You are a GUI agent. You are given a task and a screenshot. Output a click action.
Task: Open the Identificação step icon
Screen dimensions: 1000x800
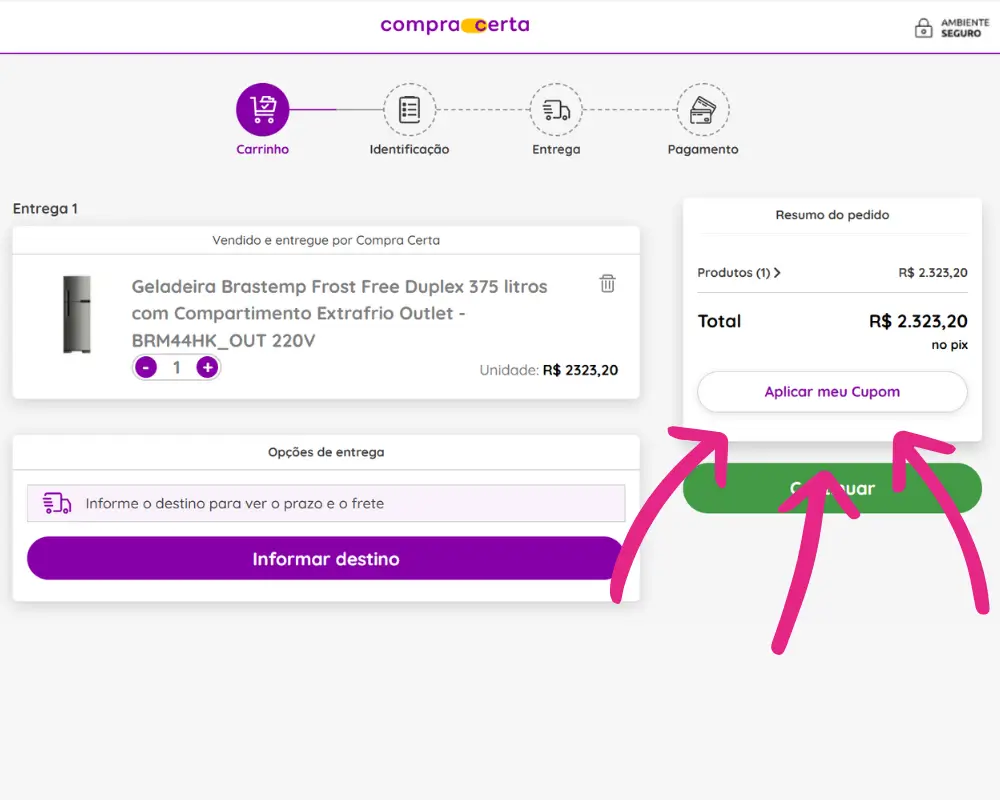[409, 109]
